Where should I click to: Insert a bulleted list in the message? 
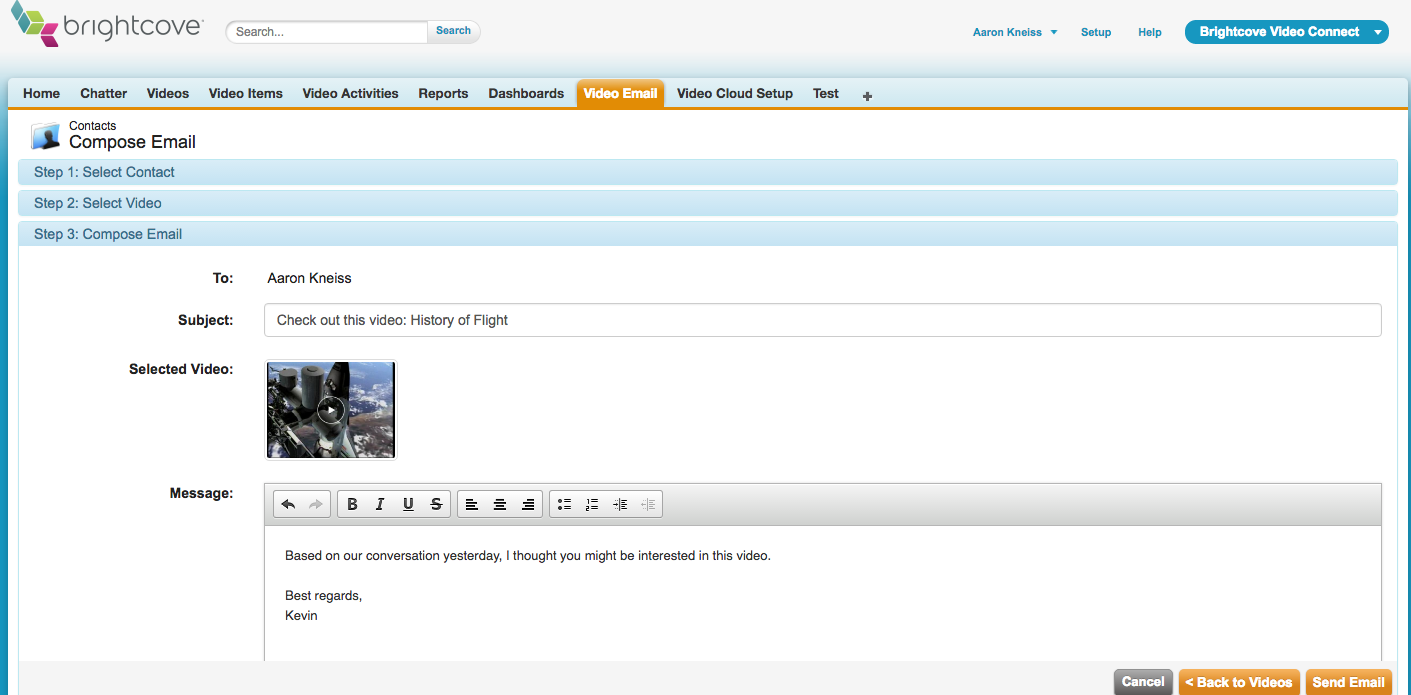point(564,505)
